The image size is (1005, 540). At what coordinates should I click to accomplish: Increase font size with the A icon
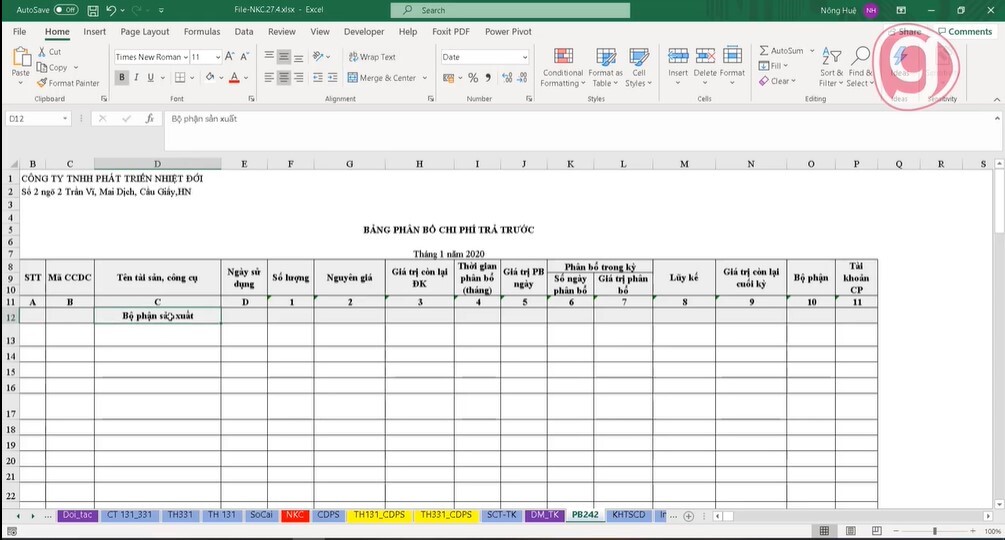click(x=229, y=57)
